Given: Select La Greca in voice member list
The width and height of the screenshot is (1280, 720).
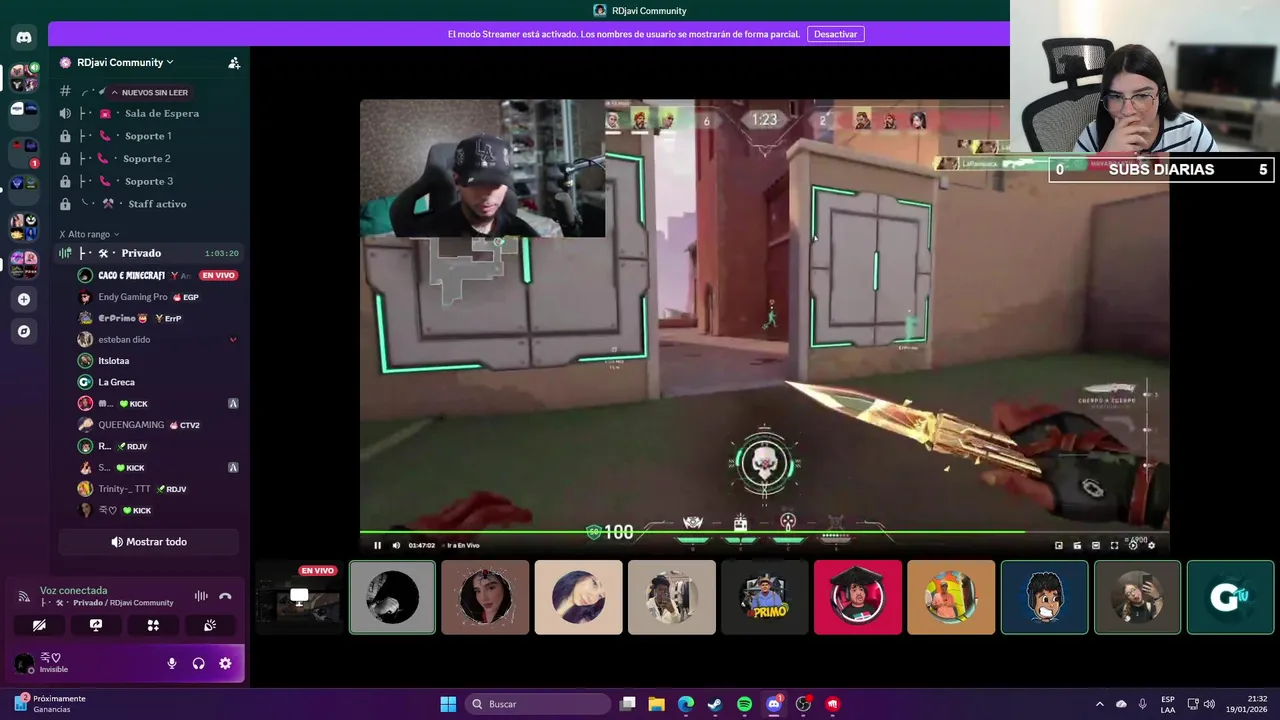Looking at the screenshot, I should (158, 382).
